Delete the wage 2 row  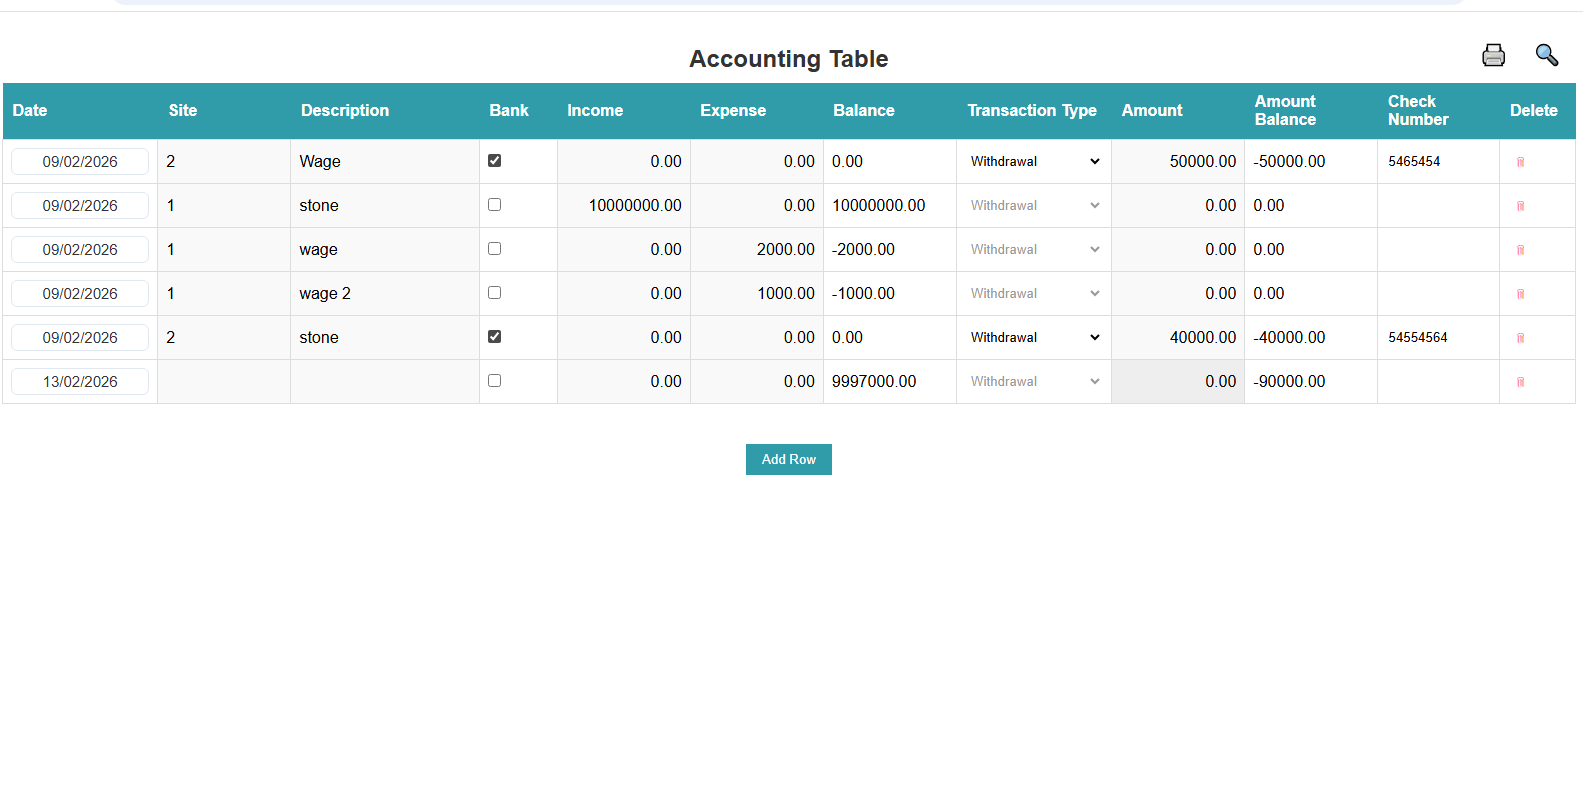click(1520, 294)
